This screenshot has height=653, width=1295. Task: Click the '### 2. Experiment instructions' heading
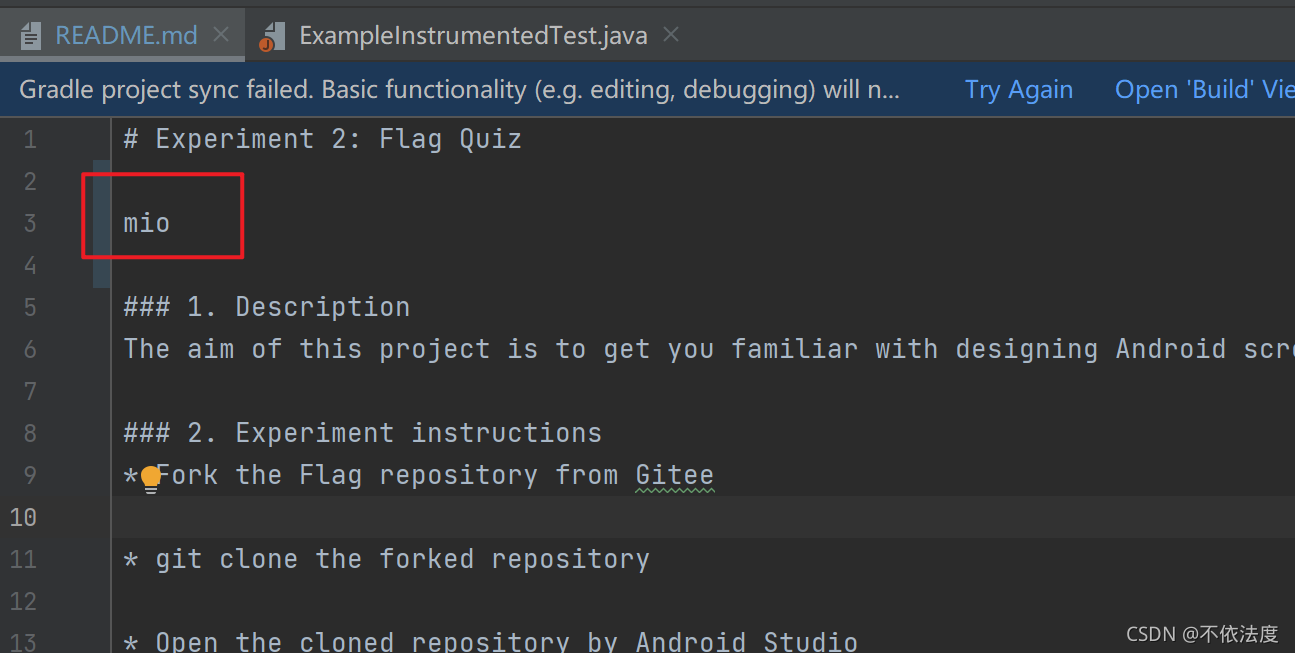click(362, 433)
